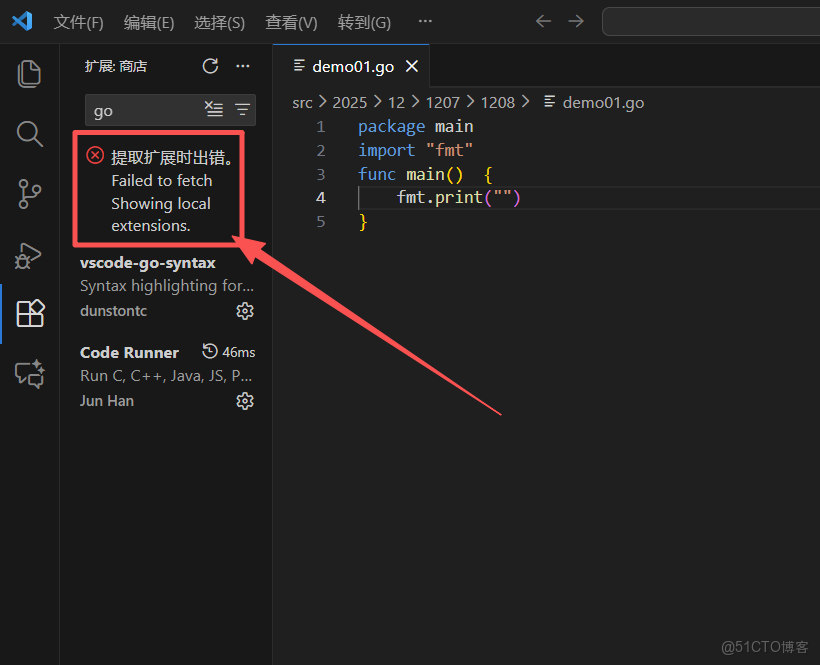This screenshot has width=820, height=665.
Task: Open settings gear for Code Runner extension
Action: click(x=245, y=401)
